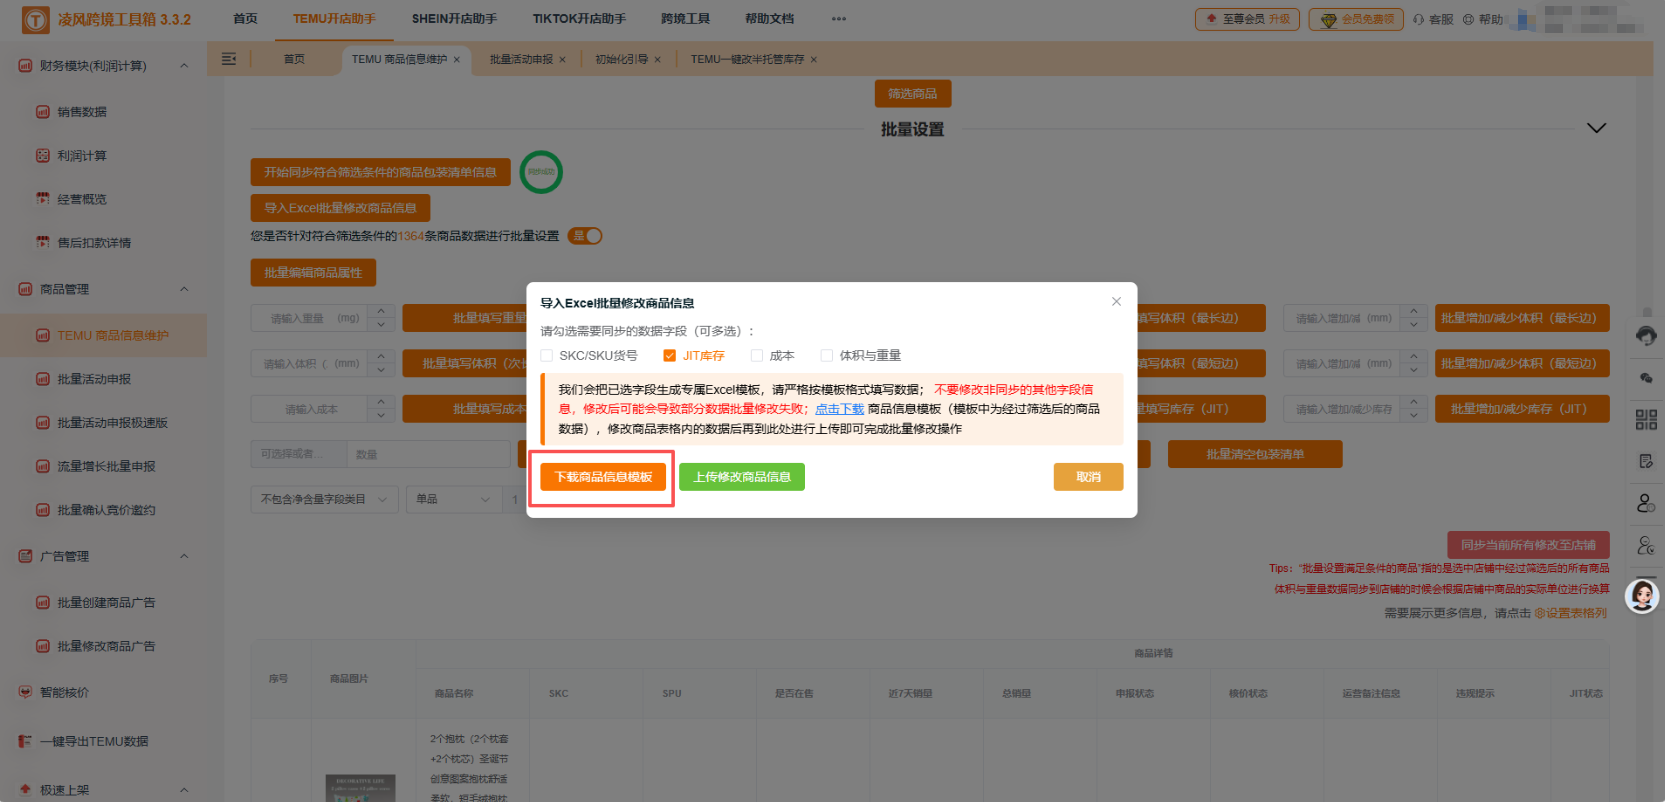
Task: Focus the 请输入成本 input
Action: pyautogui.click(x=310, y=409)
